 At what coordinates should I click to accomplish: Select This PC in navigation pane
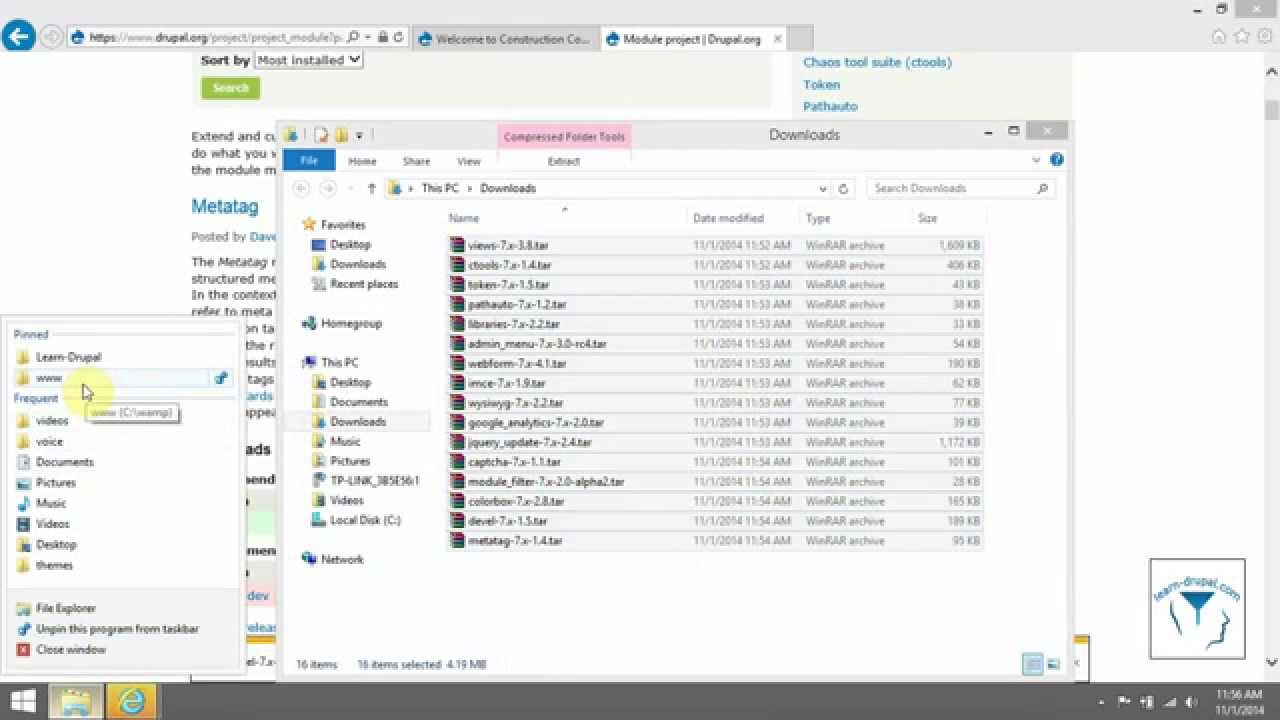[339, 362]
